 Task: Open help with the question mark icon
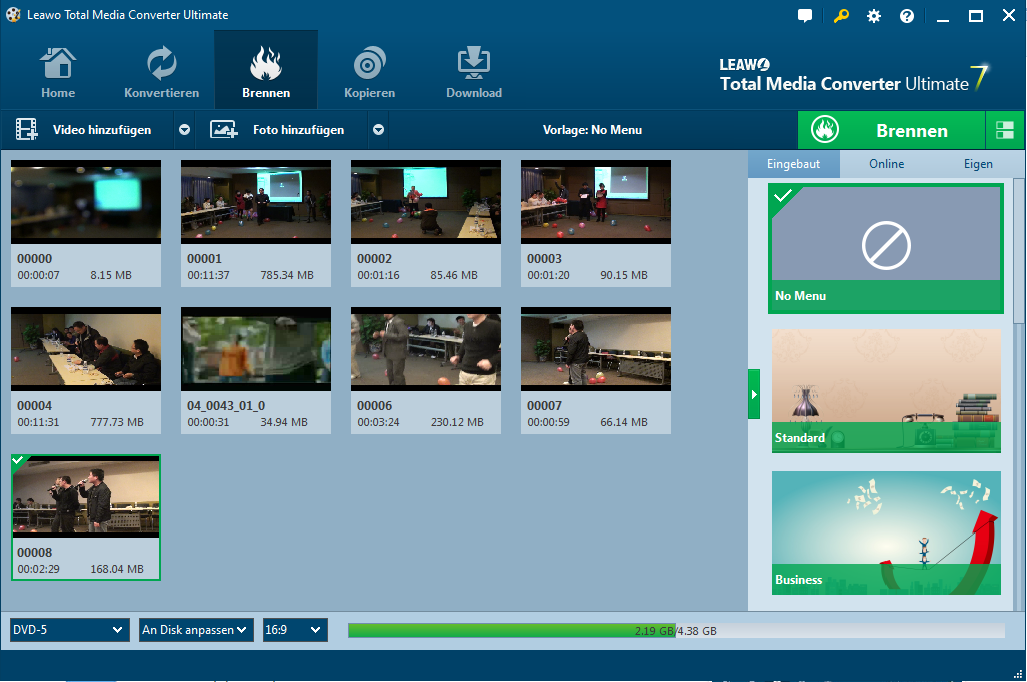(907, 16)
